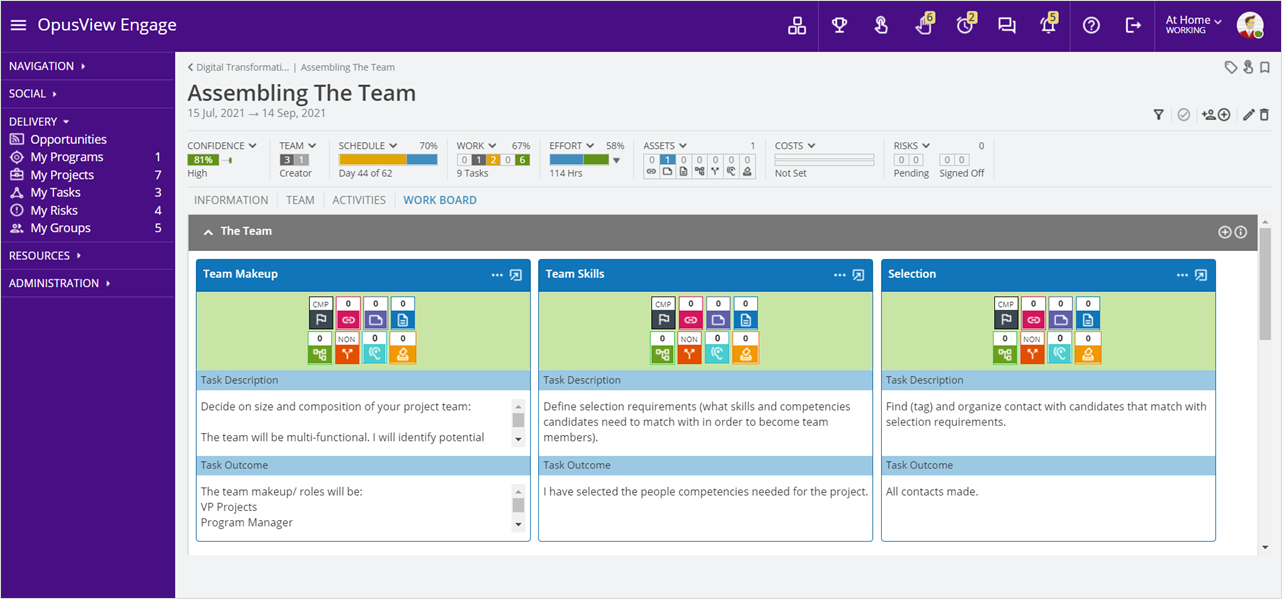Click the effort progress bar
1282x601 pixels.
click(x=579, y=159)
